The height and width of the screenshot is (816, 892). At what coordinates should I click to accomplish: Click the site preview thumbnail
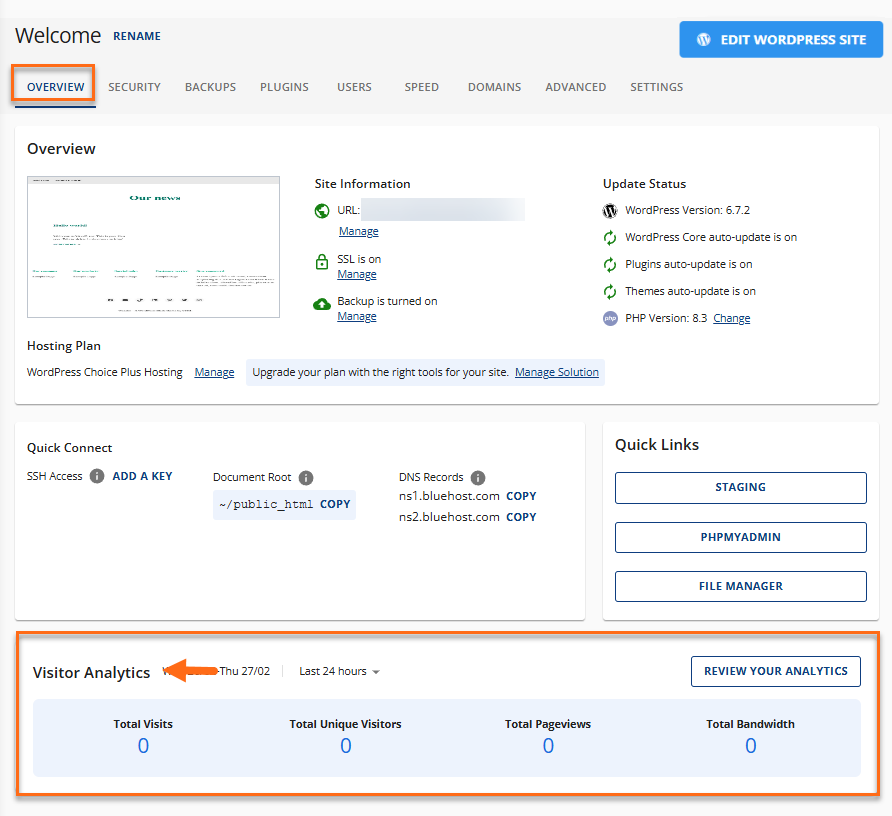tap(154, 247)
